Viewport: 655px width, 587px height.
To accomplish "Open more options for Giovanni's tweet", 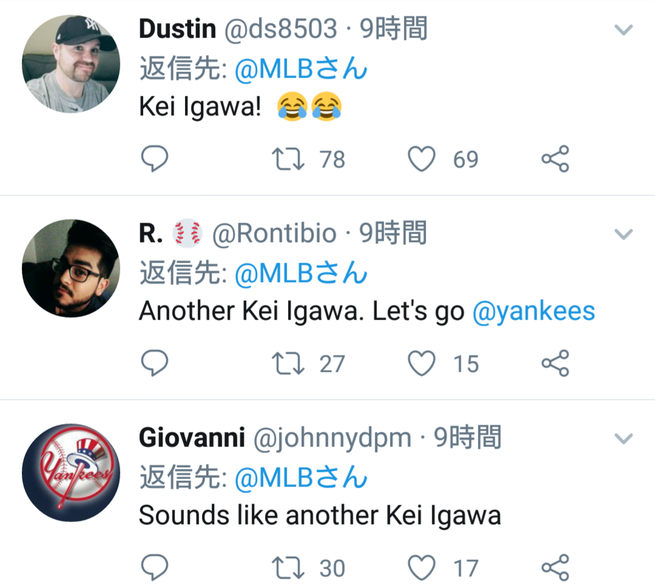I will [x=623, y=439].
